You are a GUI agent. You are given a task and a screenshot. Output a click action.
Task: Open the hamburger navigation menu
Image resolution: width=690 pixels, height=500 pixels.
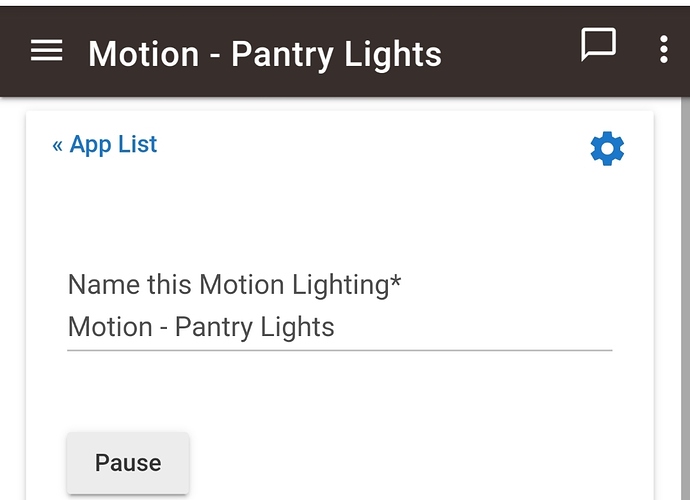tap(46, 50)
